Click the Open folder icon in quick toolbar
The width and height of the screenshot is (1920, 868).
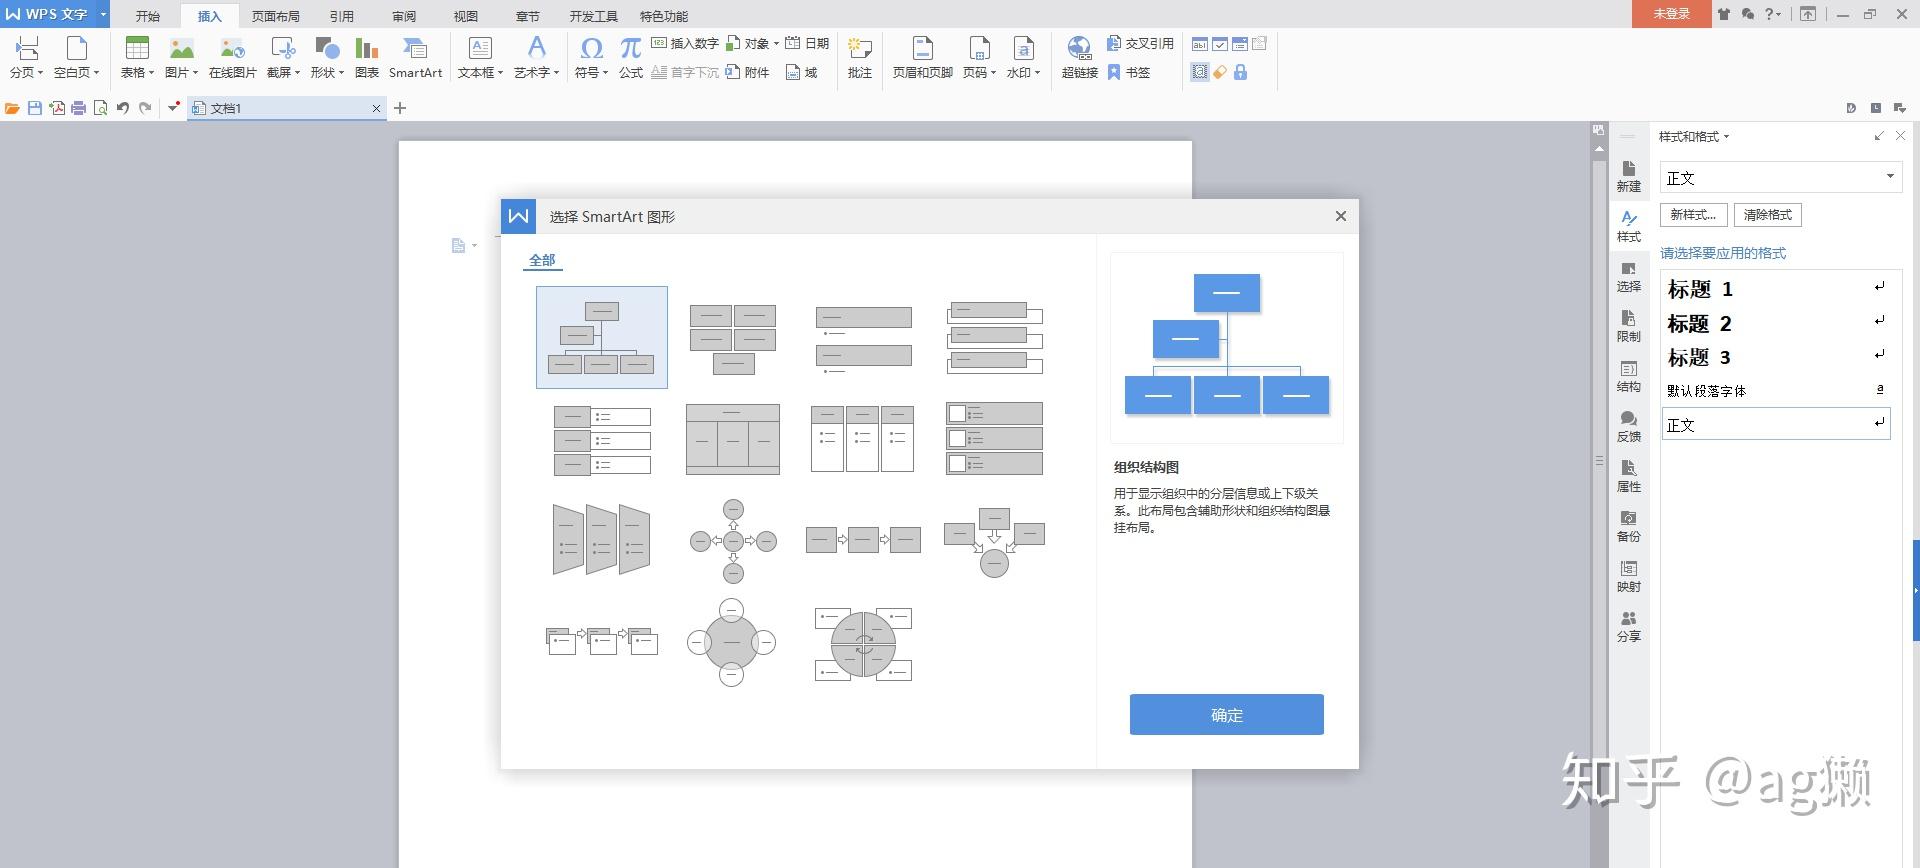tap(12, 108)
